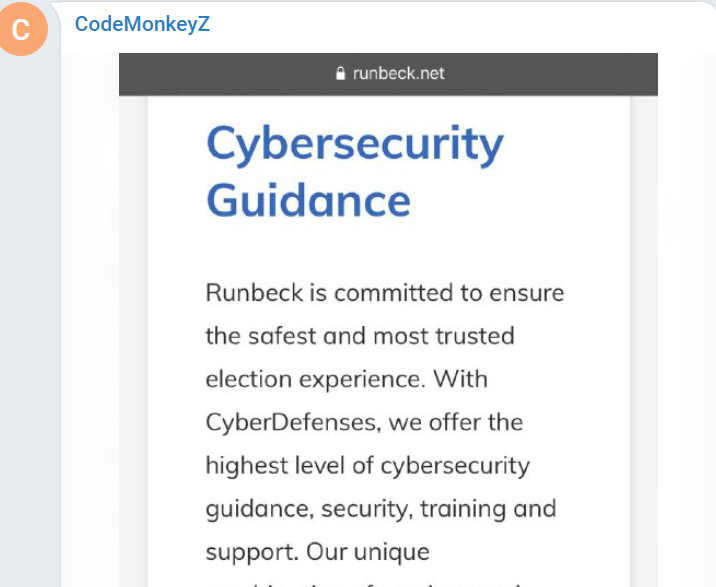Click the word Runbeck starting the paragraph
The width and height of the screenshot is (716, 587).
pyautogui.click(x=254, y=293)
